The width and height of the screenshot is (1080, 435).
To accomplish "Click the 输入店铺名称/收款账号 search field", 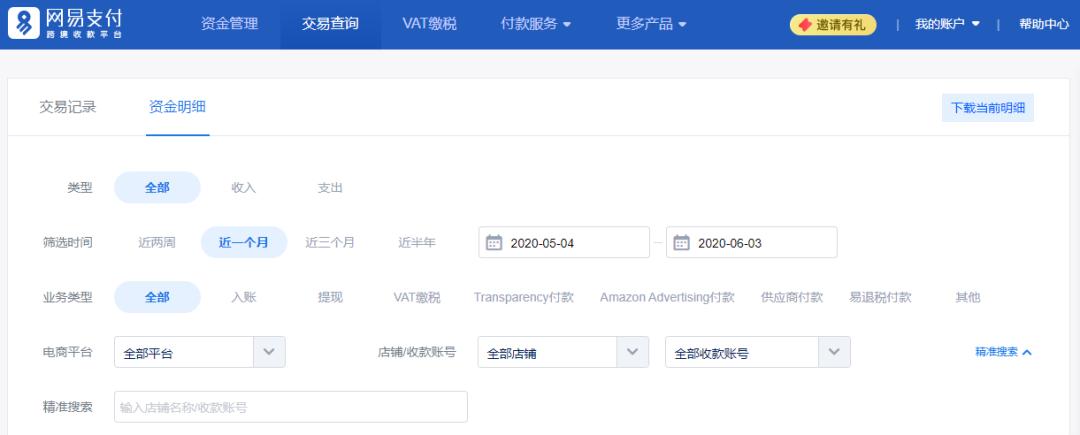I will (x=291, y=407).
